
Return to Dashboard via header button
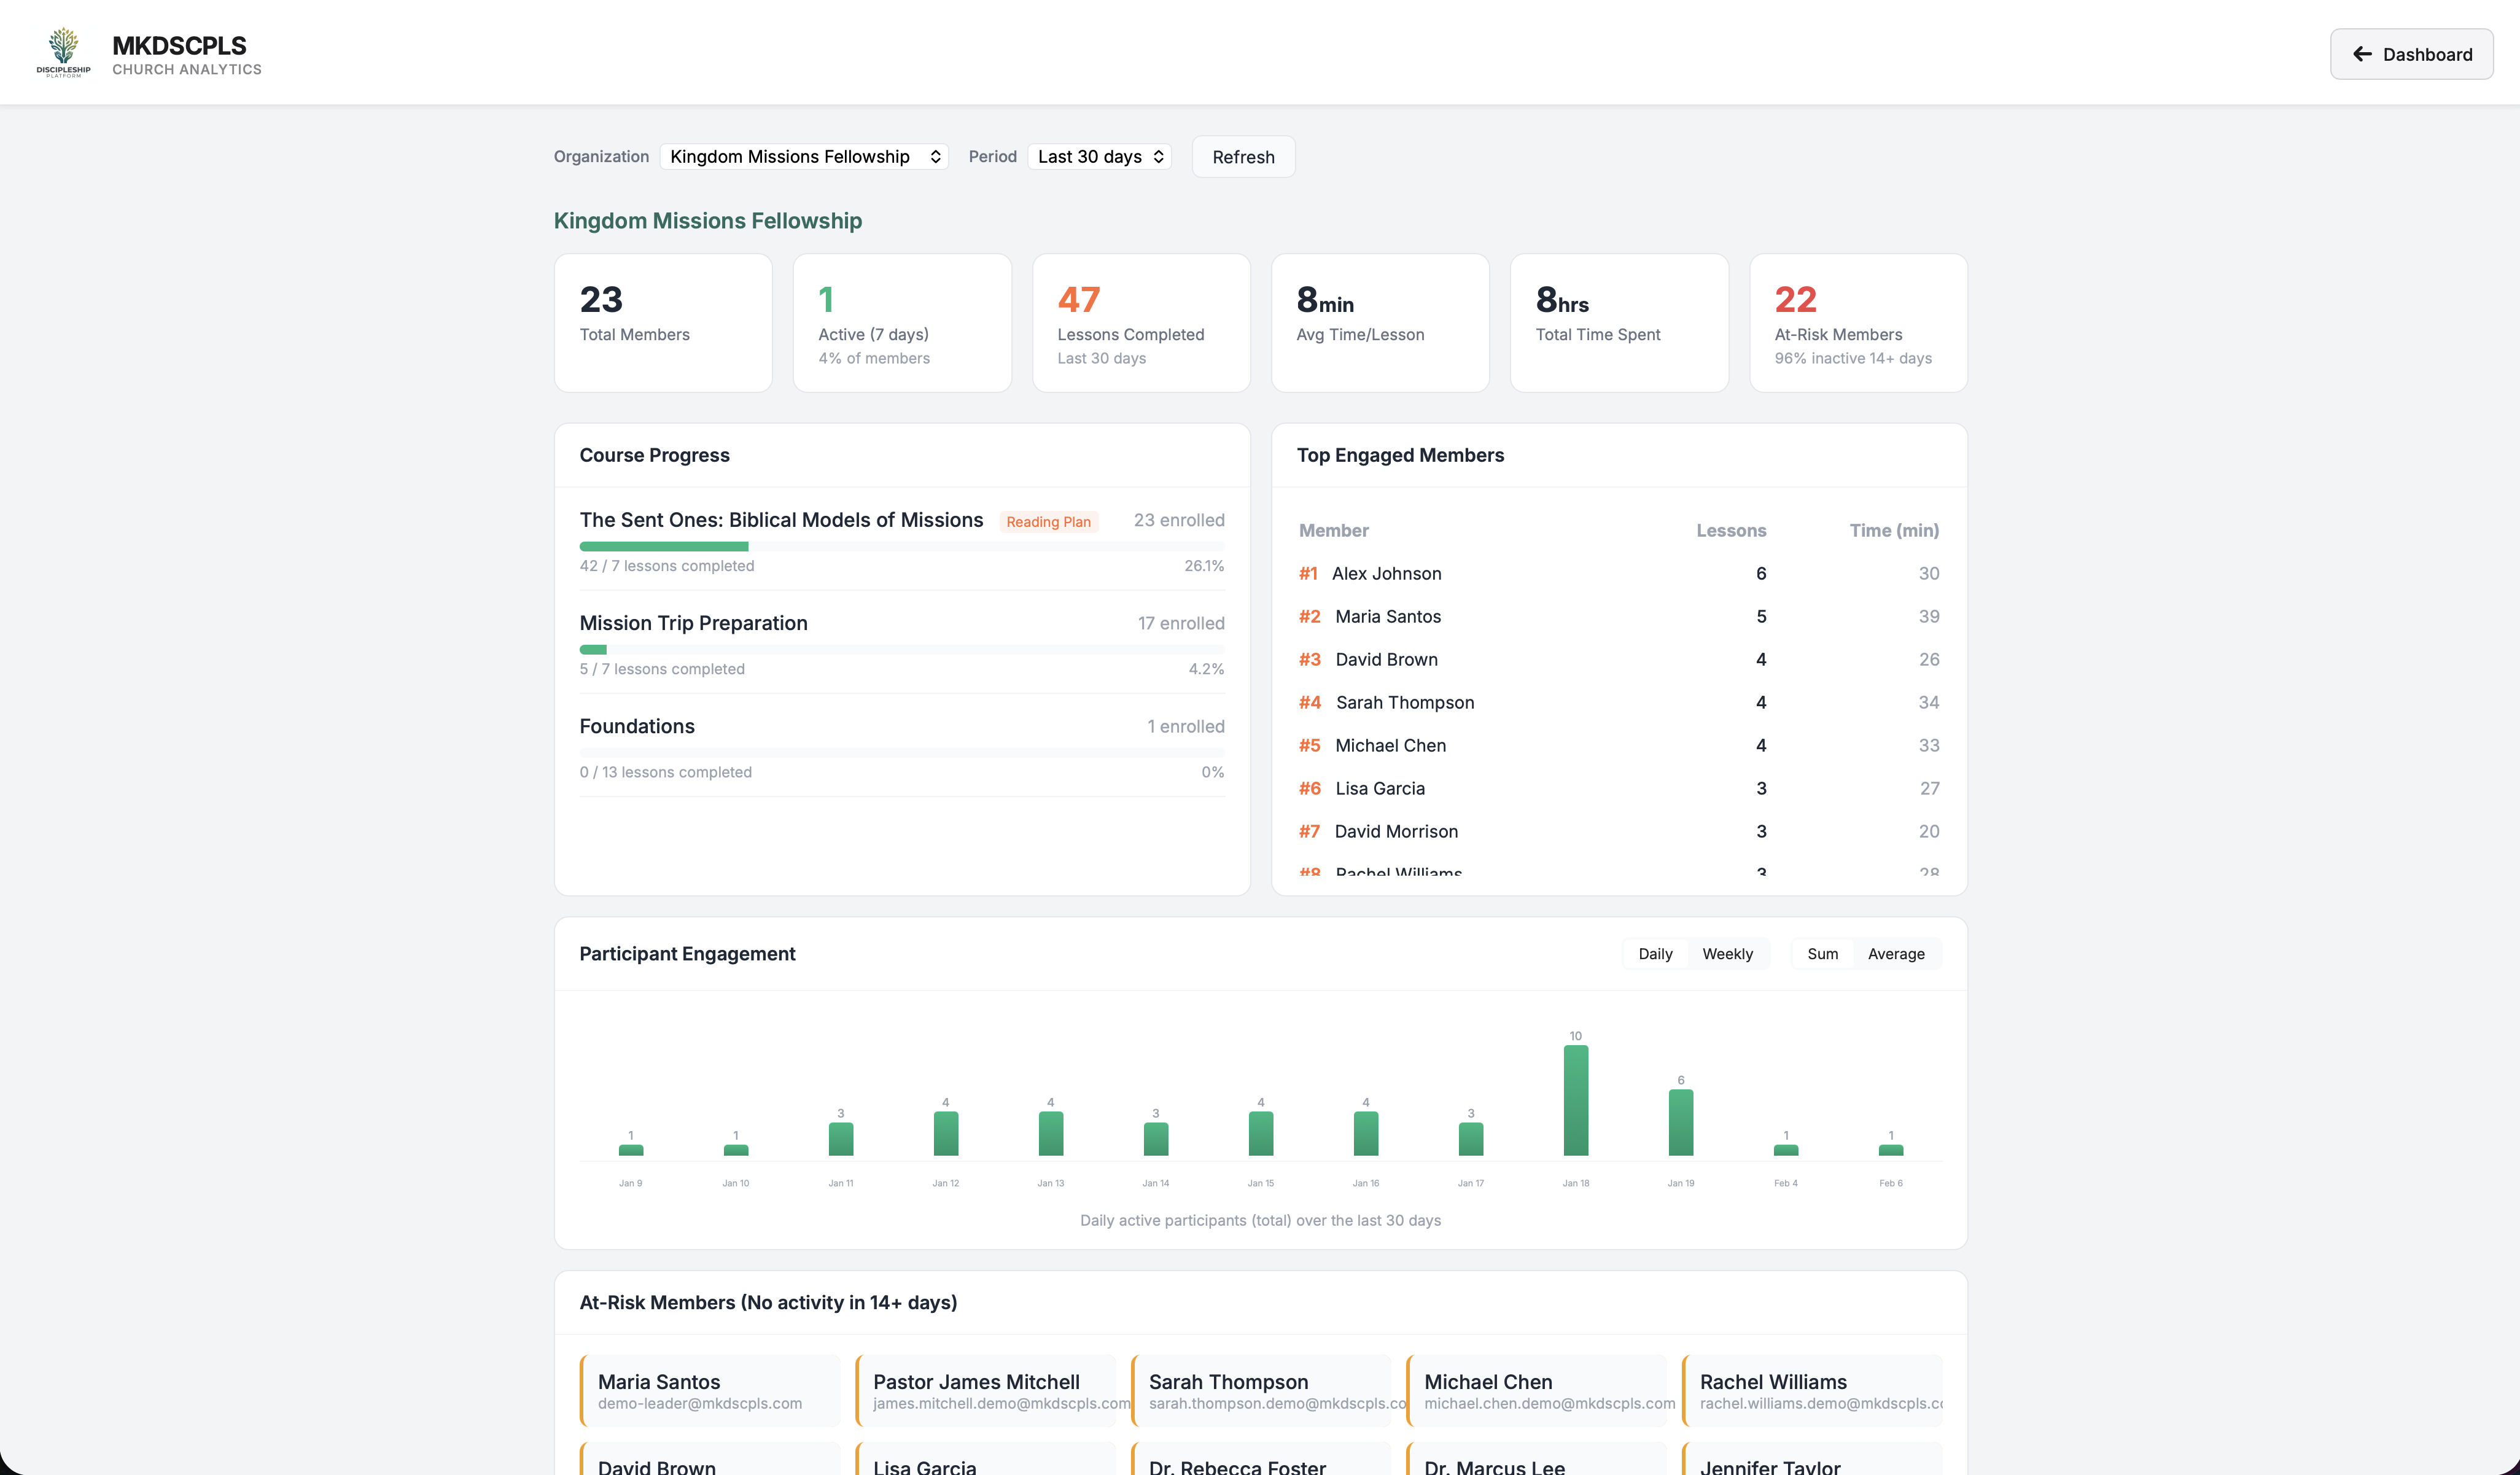pyautogui.click(x=2411, y=54)
